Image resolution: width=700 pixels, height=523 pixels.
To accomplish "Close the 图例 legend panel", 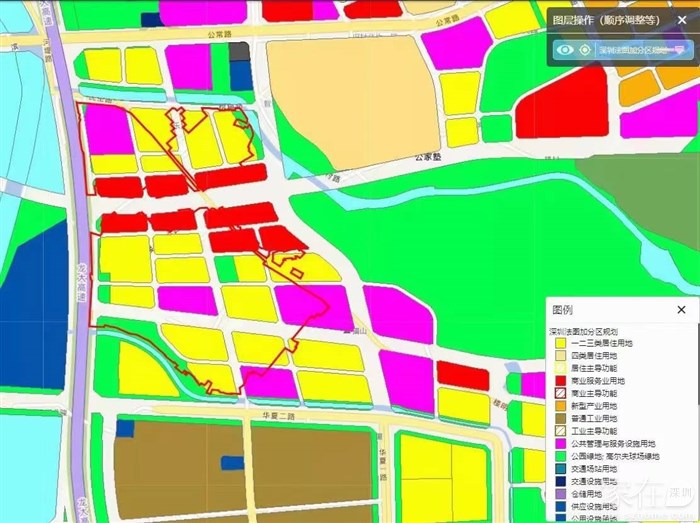I will coord(681,310).
